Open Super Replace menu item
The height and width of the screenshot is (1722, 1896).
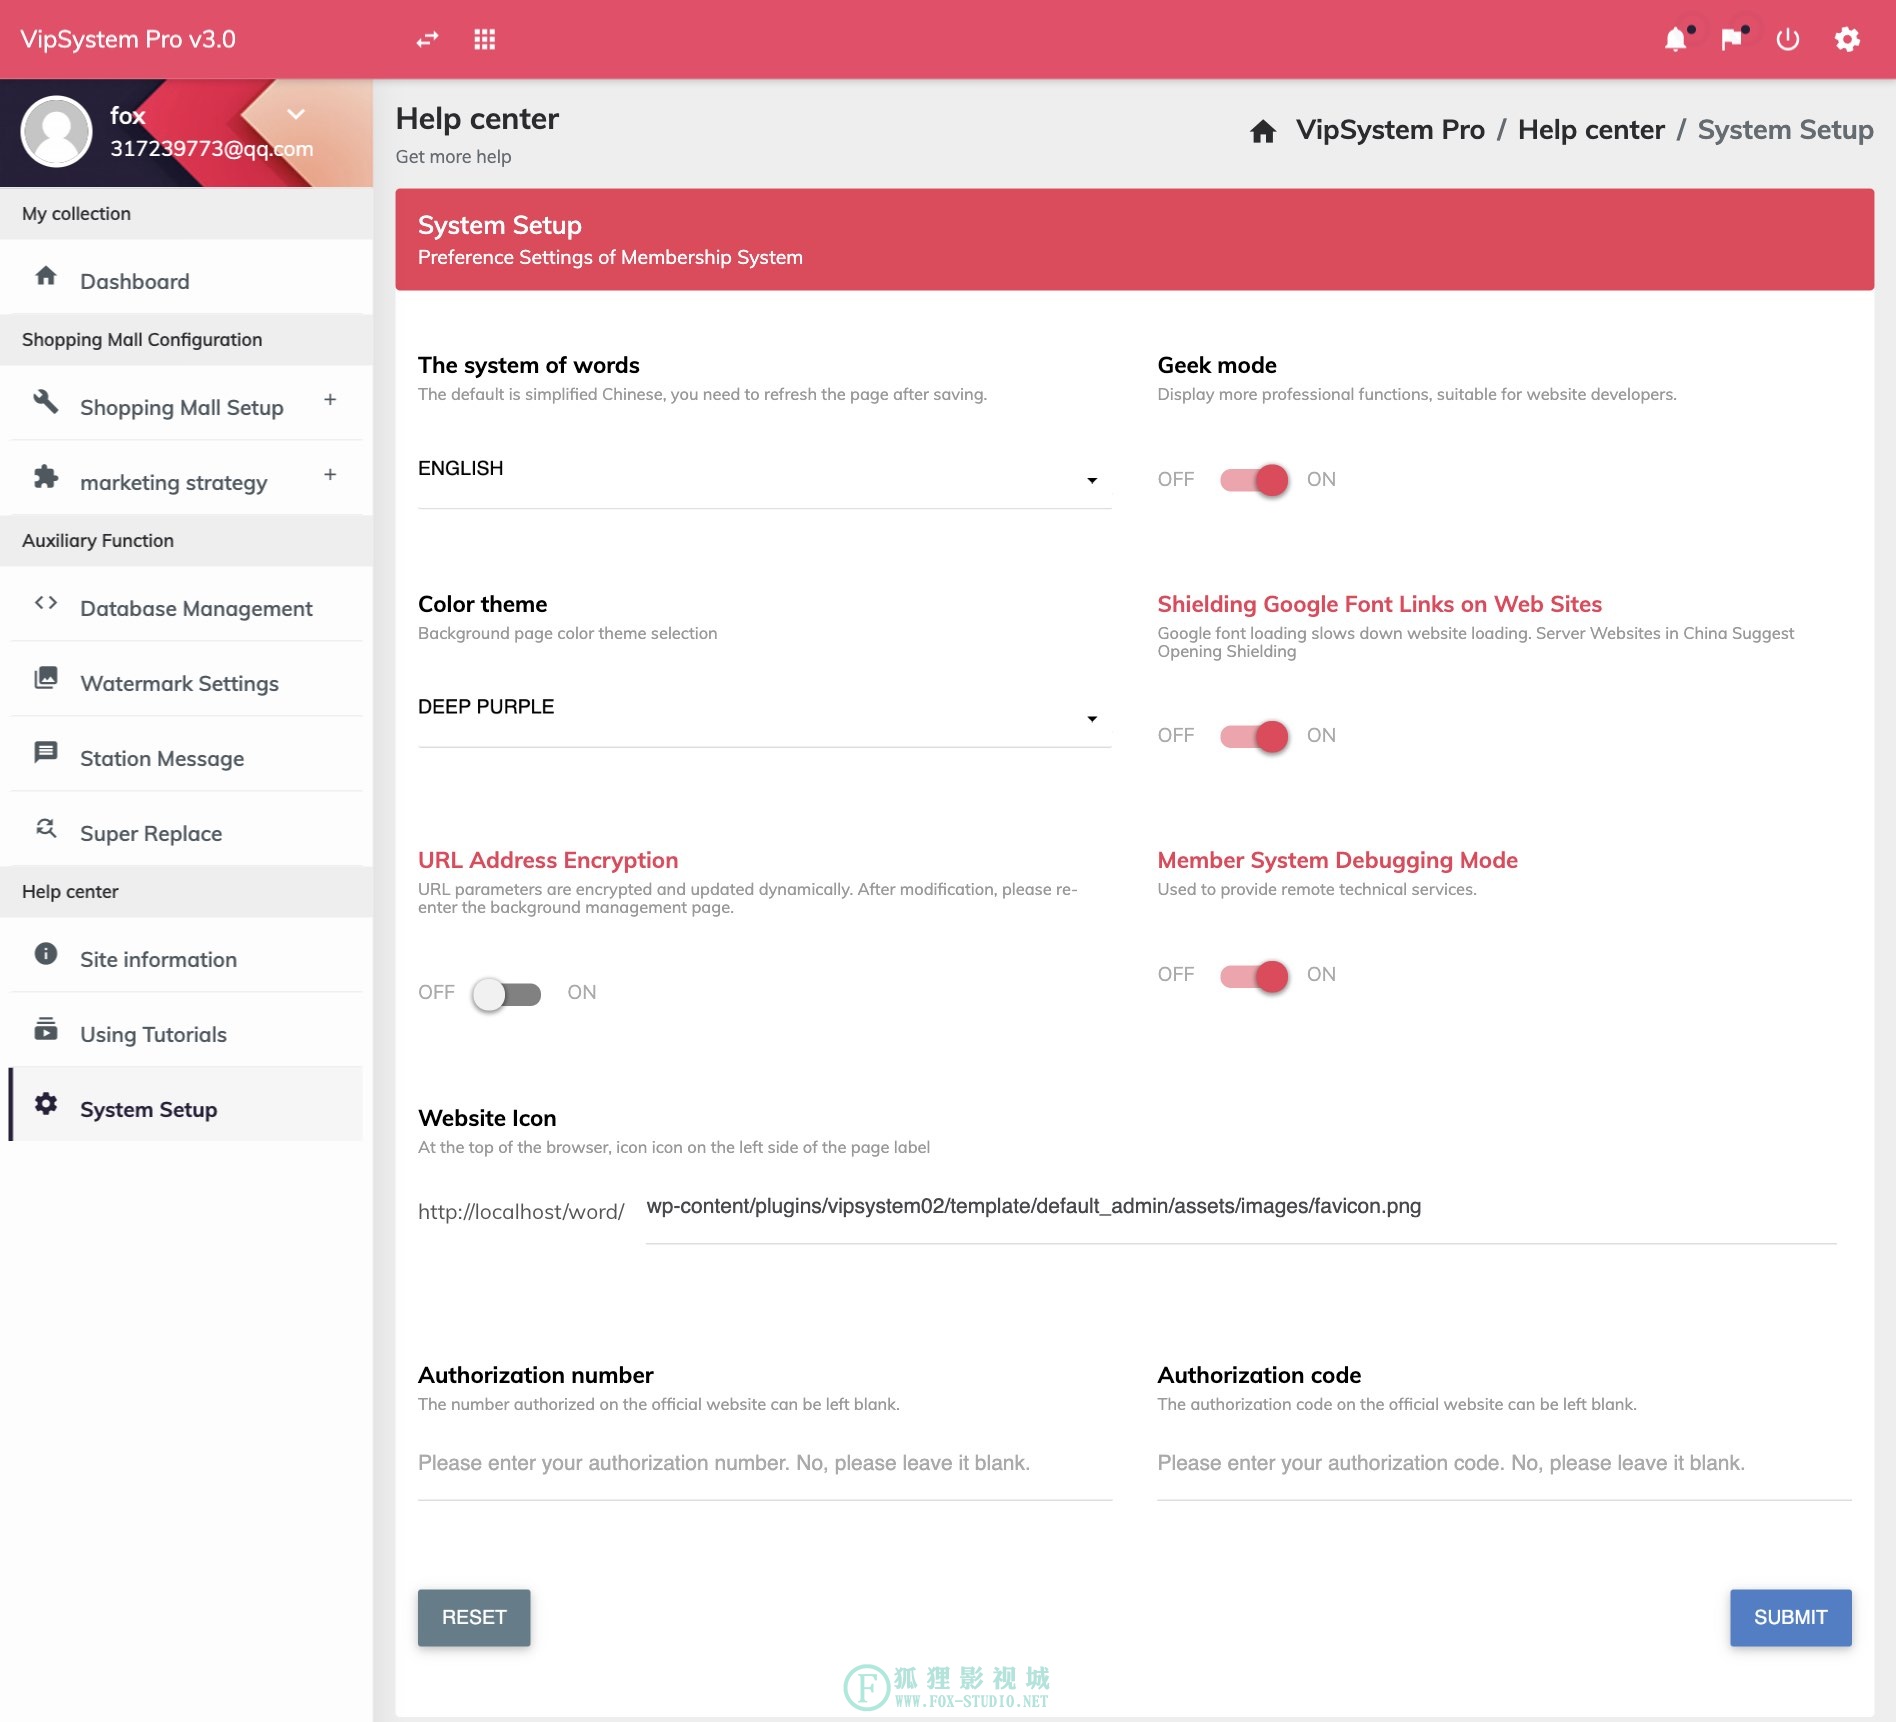[186, 828]
